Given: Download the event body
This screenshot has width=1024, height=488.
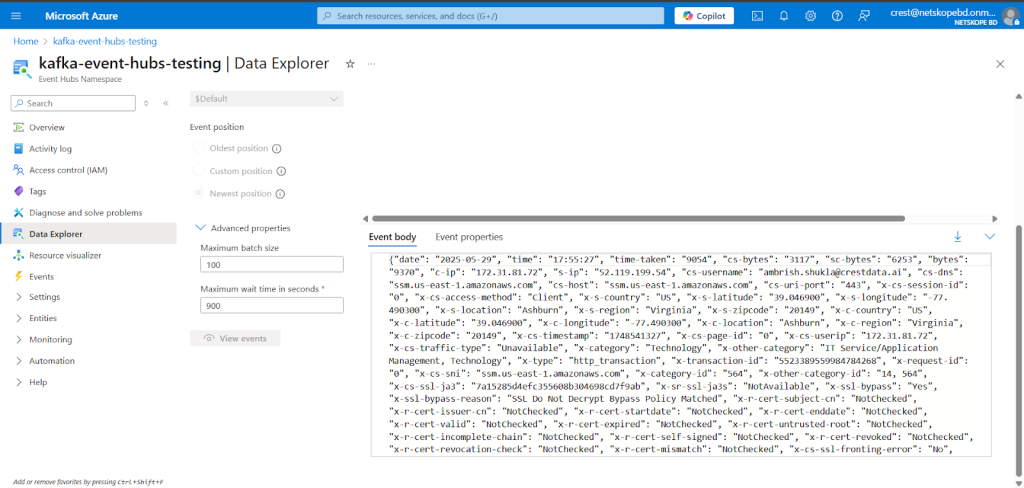Looking at the screenshot, I should (x=958, y=236).
